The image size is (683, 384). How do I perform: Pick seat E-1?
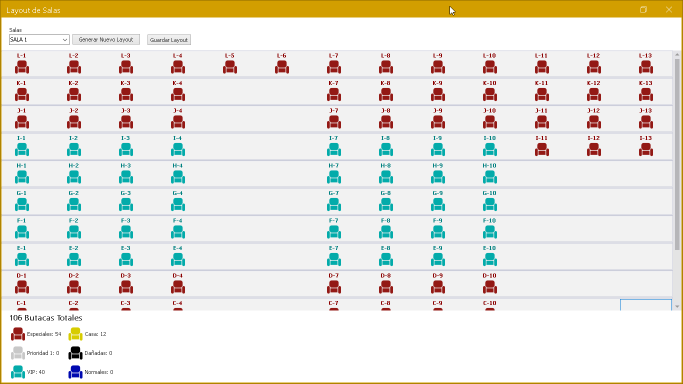click(x=22, y=259)
